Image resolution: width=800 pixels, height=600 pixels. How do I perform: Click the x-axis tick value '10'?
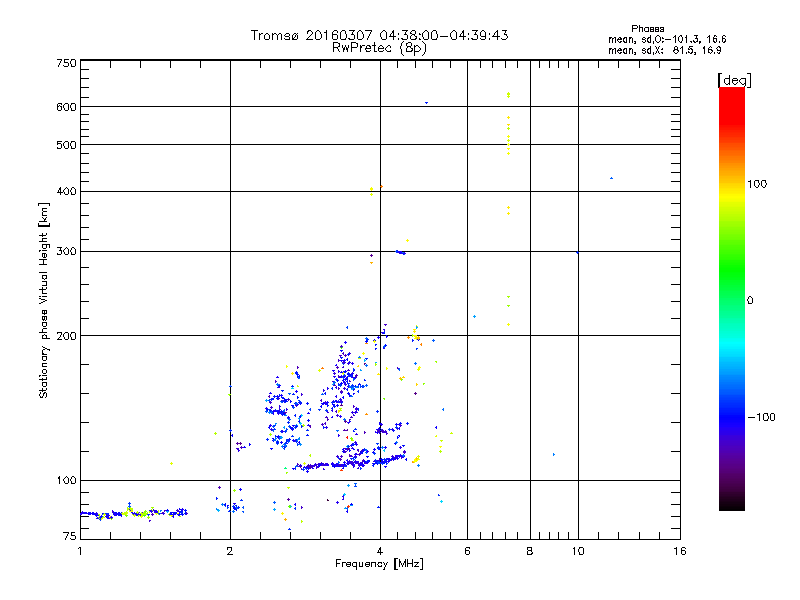[578, 551]
